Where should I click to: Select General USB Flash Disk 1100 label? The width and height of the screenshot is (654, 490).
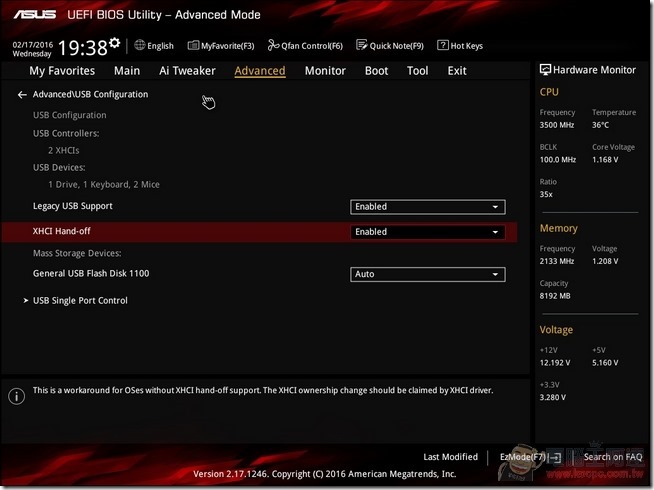(91, 274)
